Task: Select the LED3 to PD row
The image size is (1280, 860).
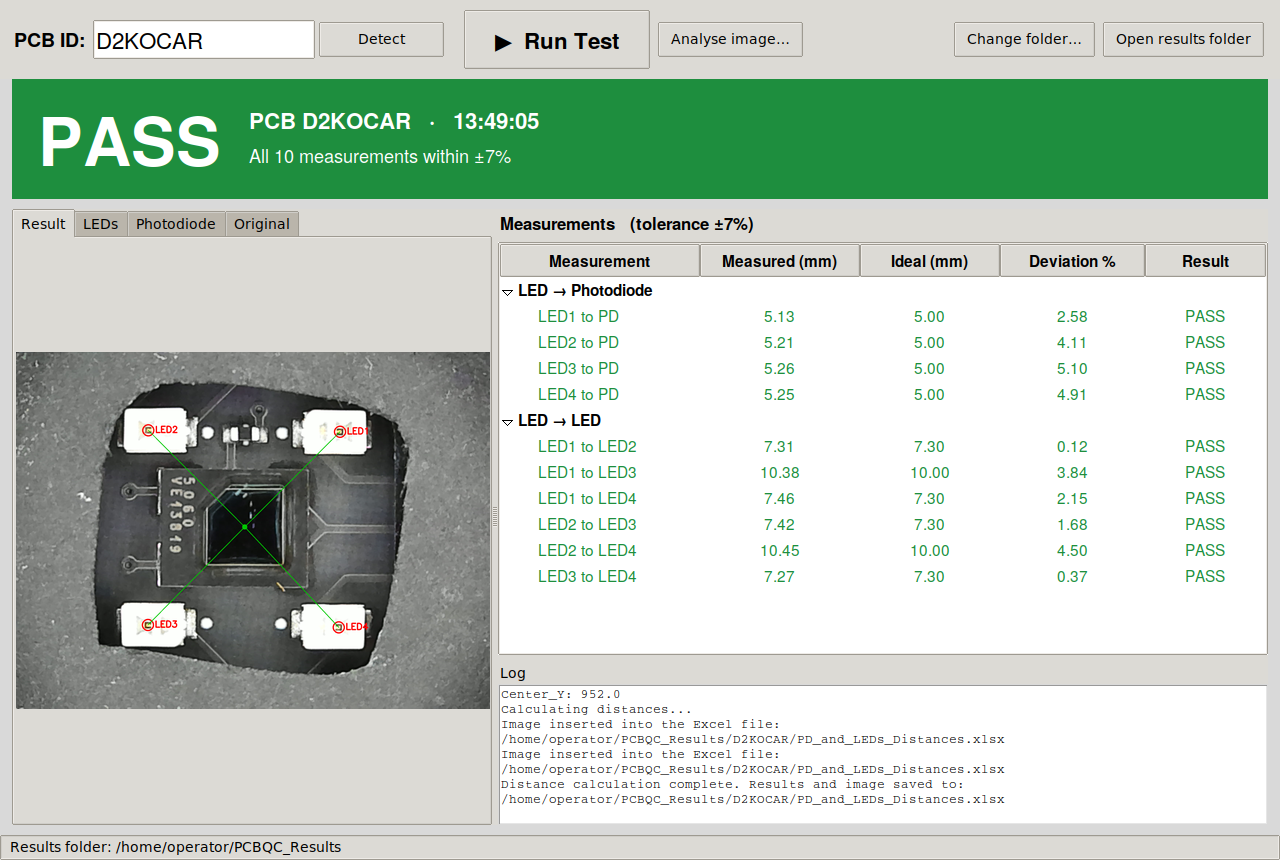Action: [883, 369]
